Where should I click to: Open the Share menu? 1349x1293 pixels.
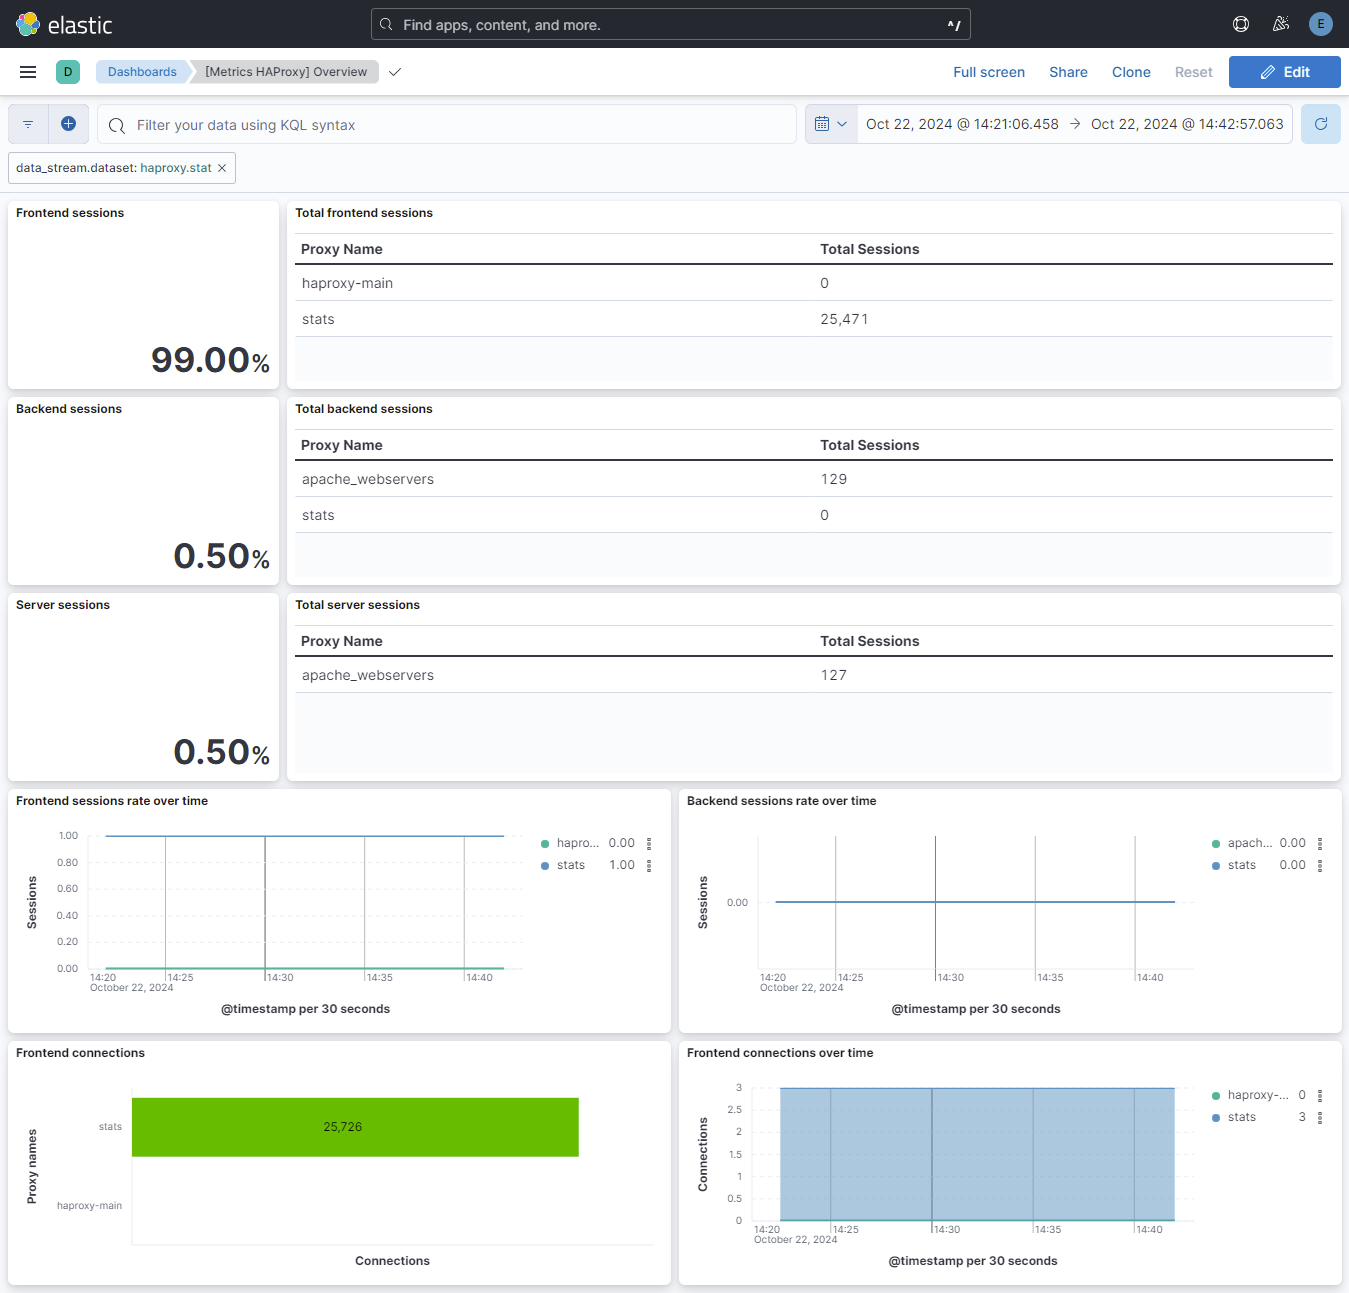[x=1068, y=71]
